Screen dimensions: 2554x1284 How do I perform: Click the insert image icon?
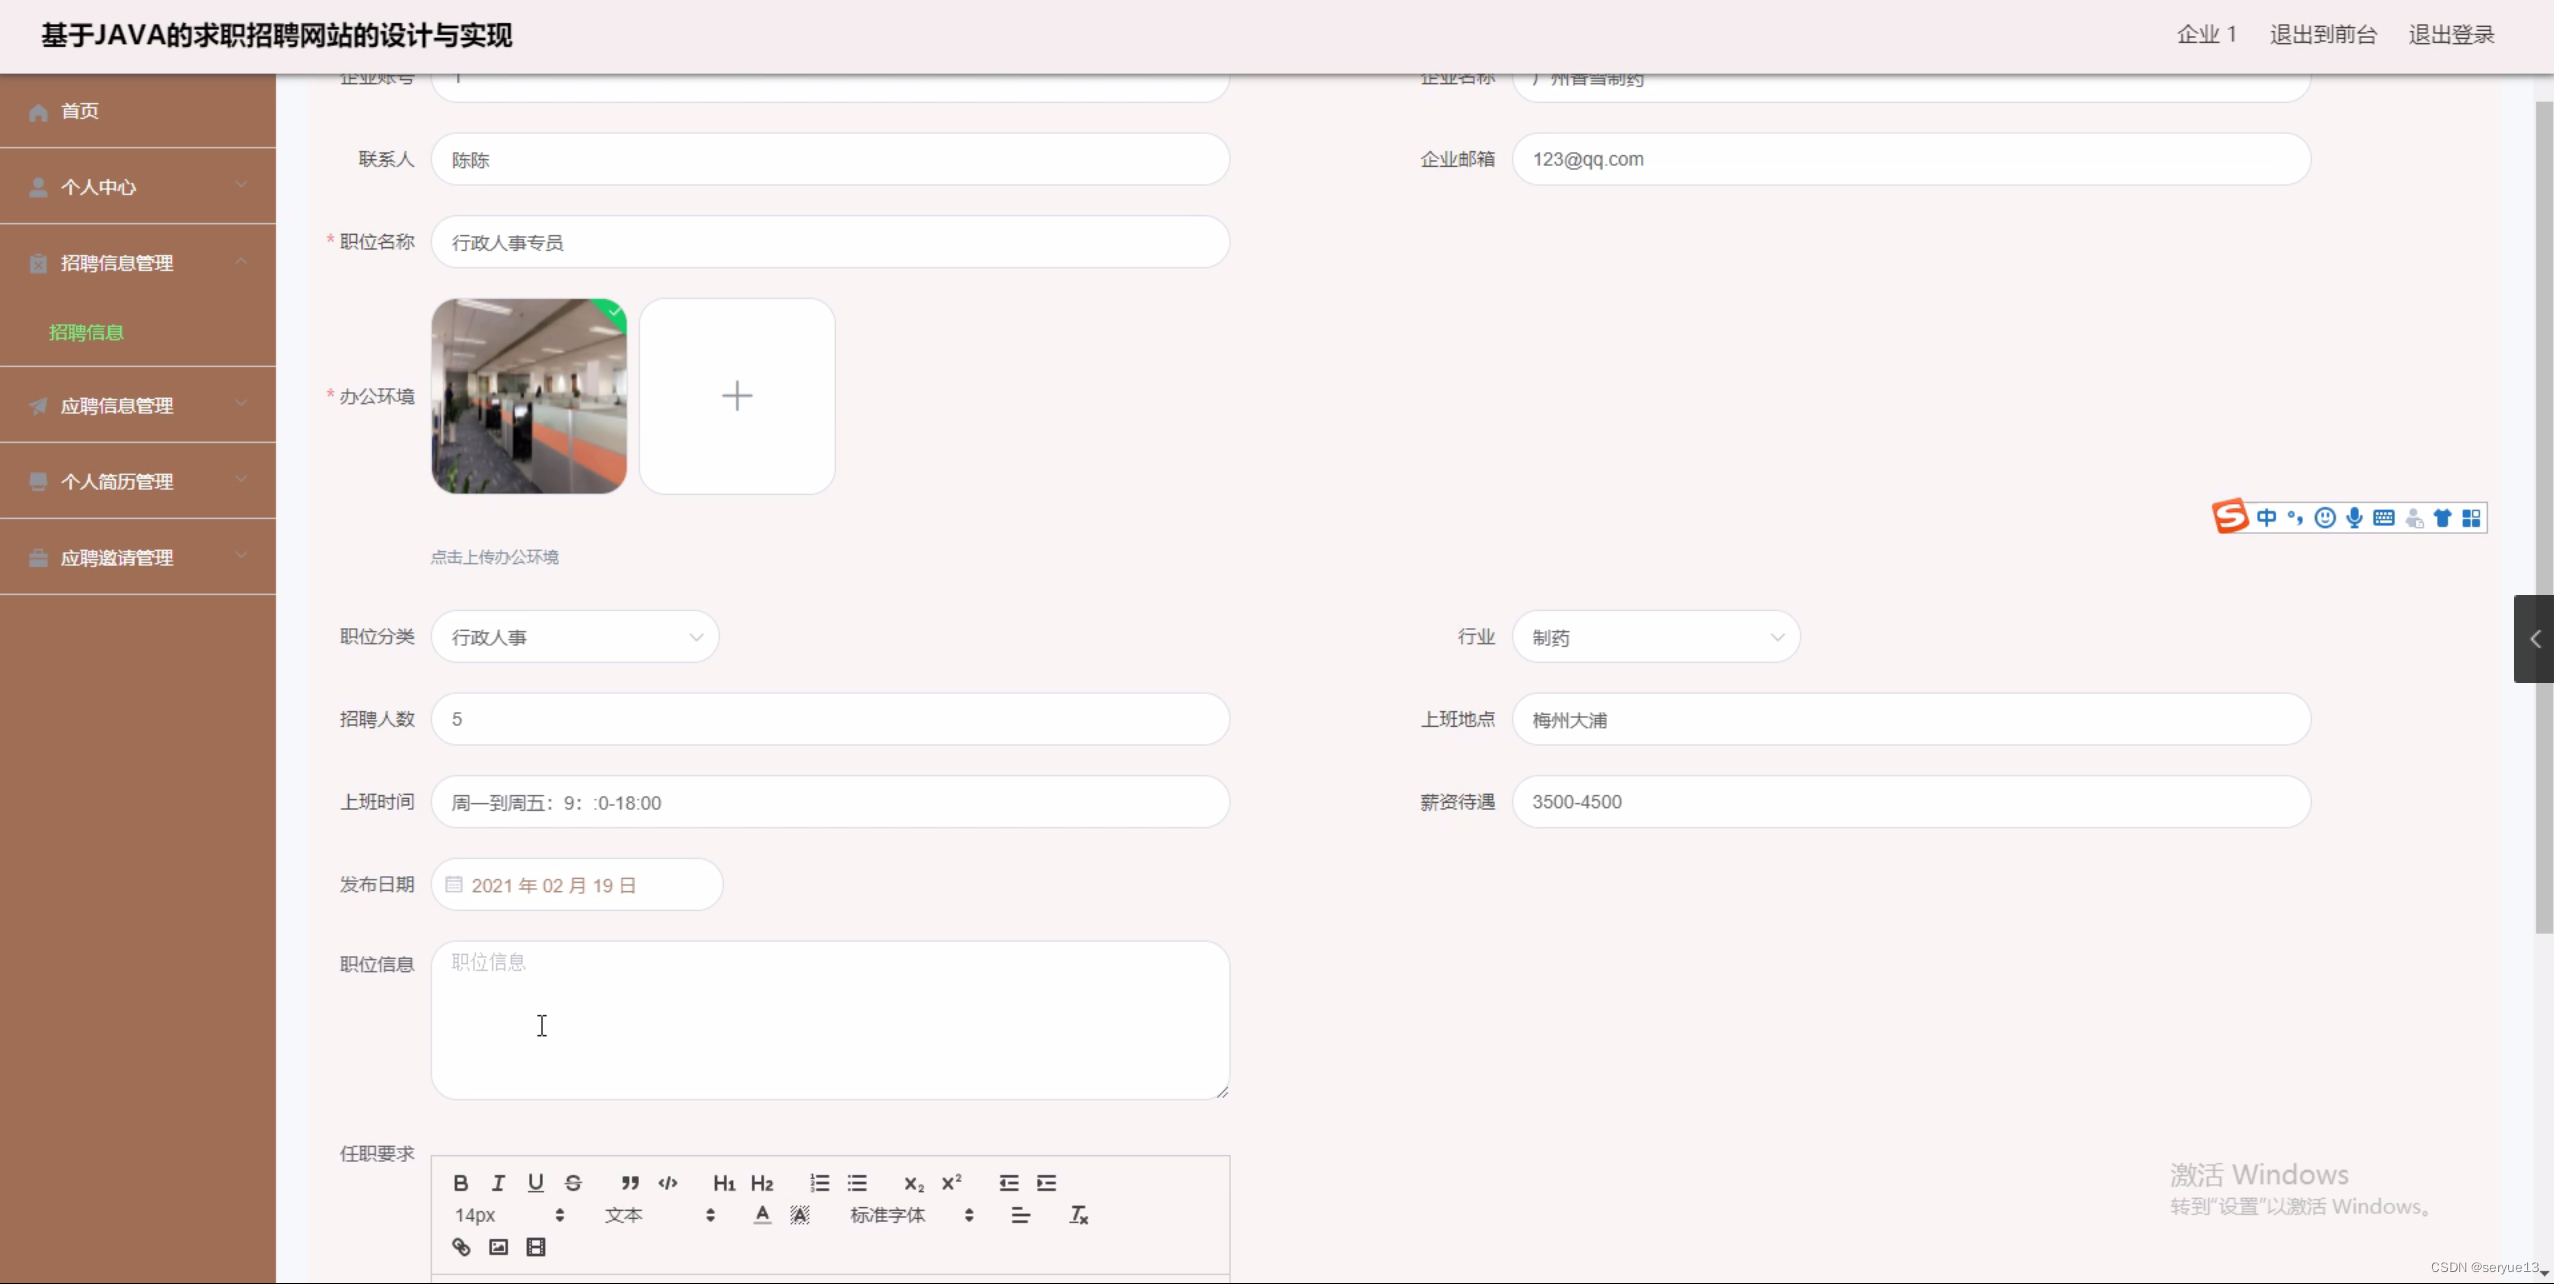coord(498,1247)
